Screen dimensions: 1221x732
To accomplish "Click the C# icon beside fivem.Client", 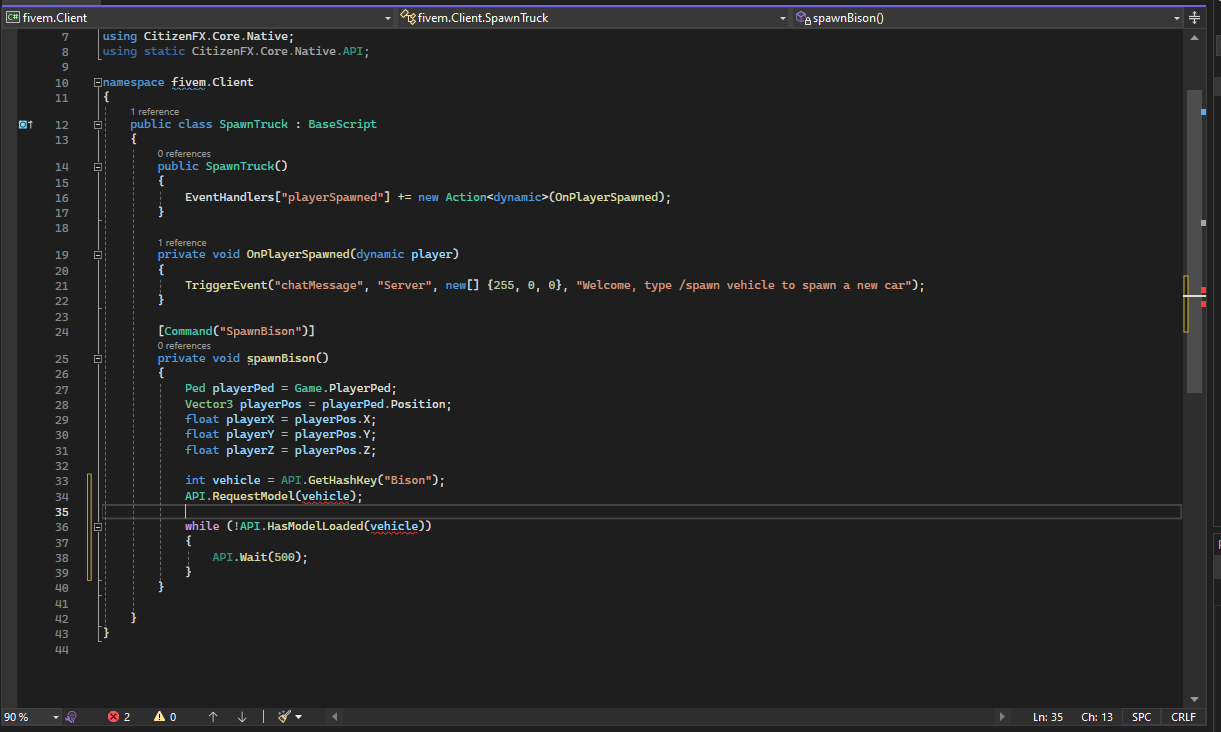I will 13,16.
